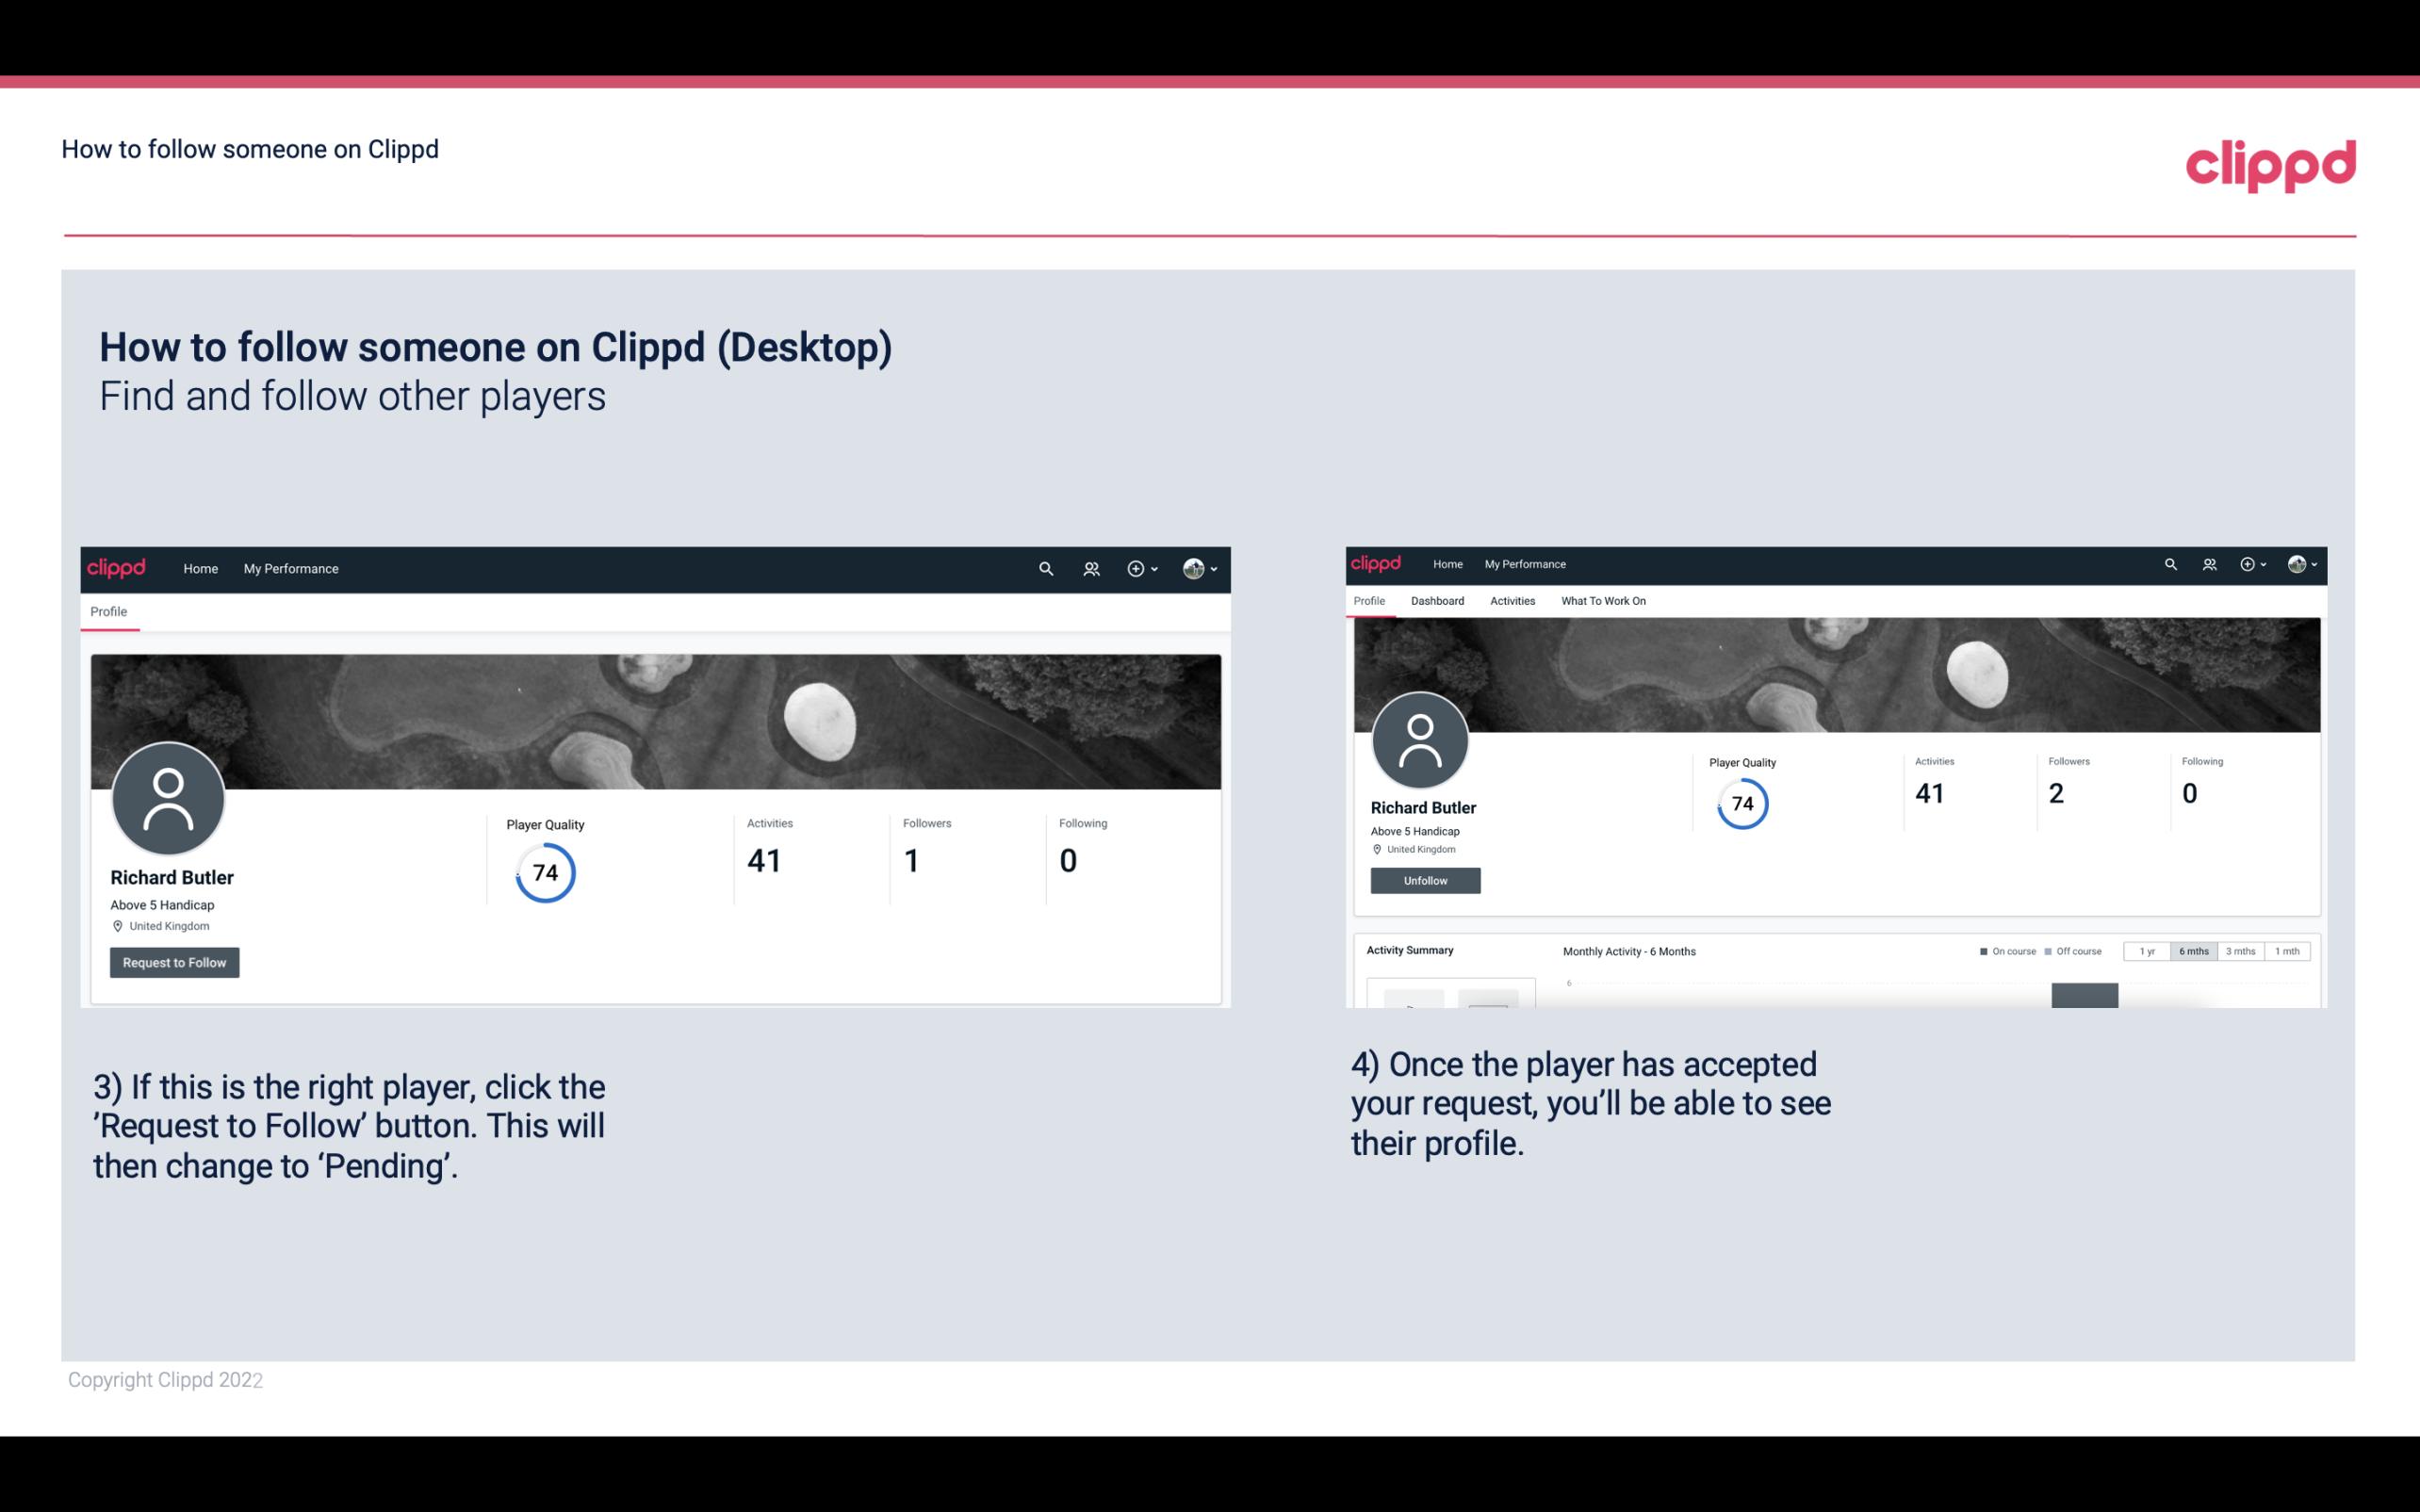The height and width of the screenshot is (1512, 2420).
Task: Select the 'My Performance' menu item
Action: tap(291, 568)
